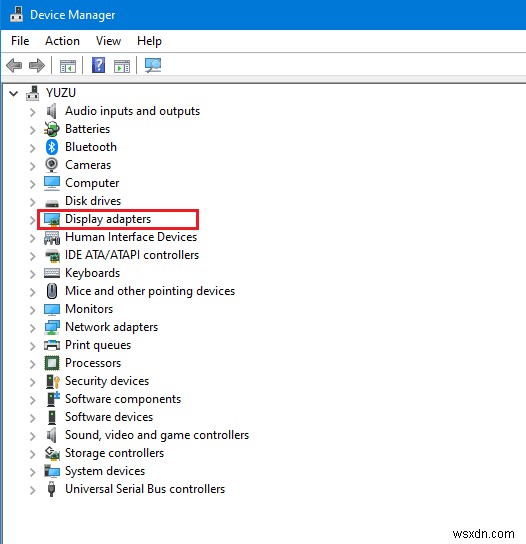Viewport: 526px width, 544px height.
Task: Select Software components label
Action: click(123, 399)
